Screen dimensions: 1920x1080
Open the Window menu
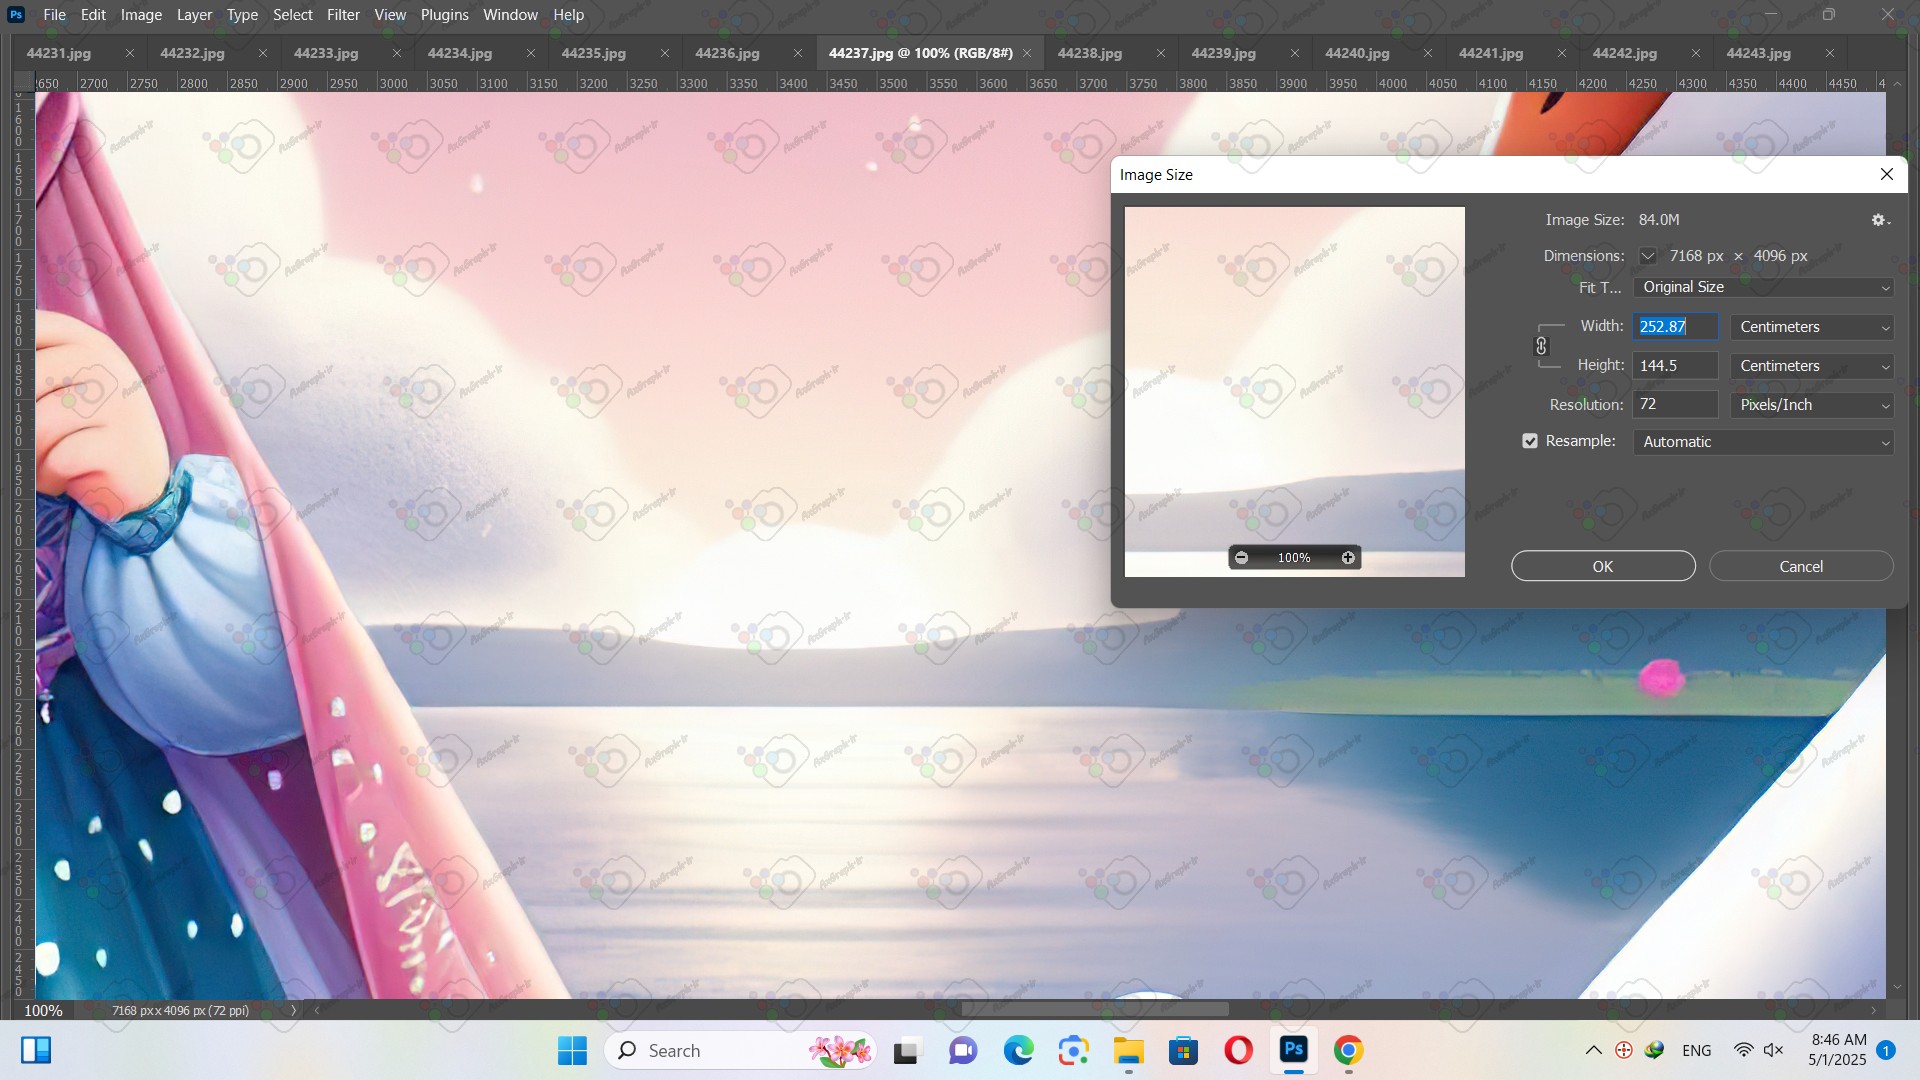(510, 15)
